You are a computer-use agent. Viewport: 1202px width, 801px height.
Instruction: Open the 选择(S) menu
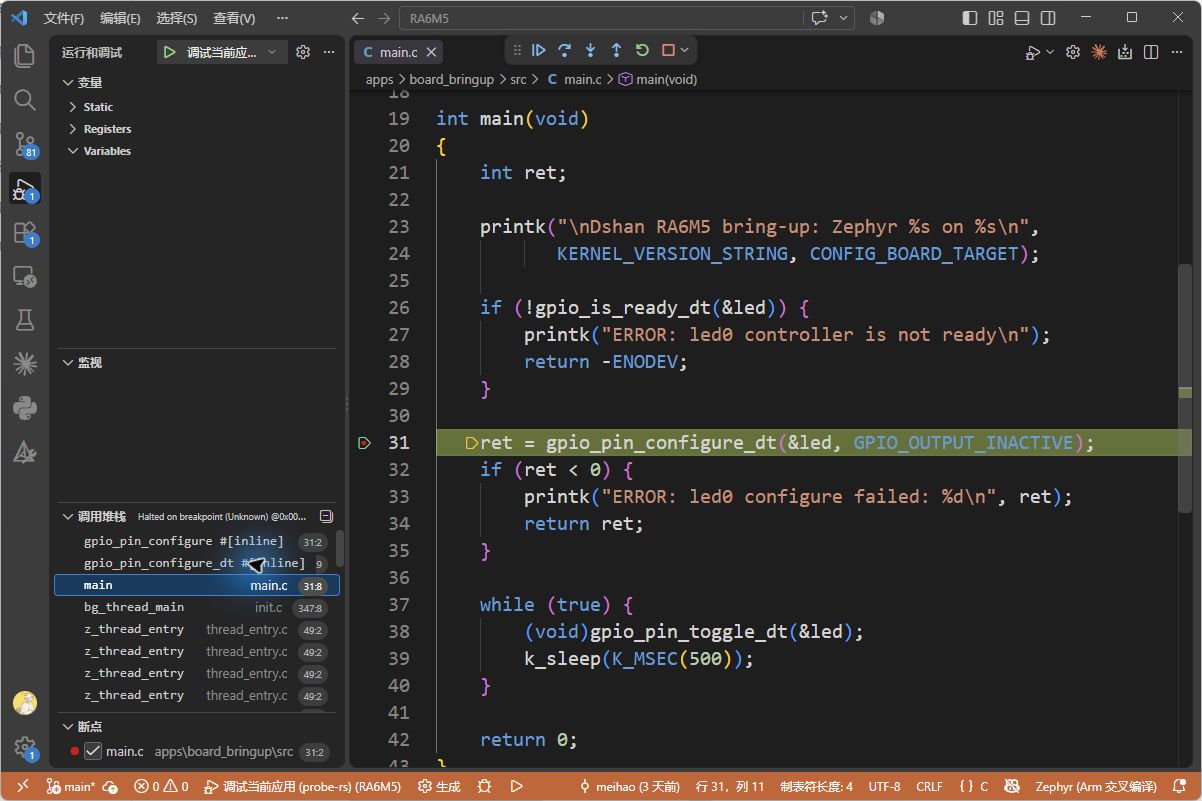tap(177, 18)
